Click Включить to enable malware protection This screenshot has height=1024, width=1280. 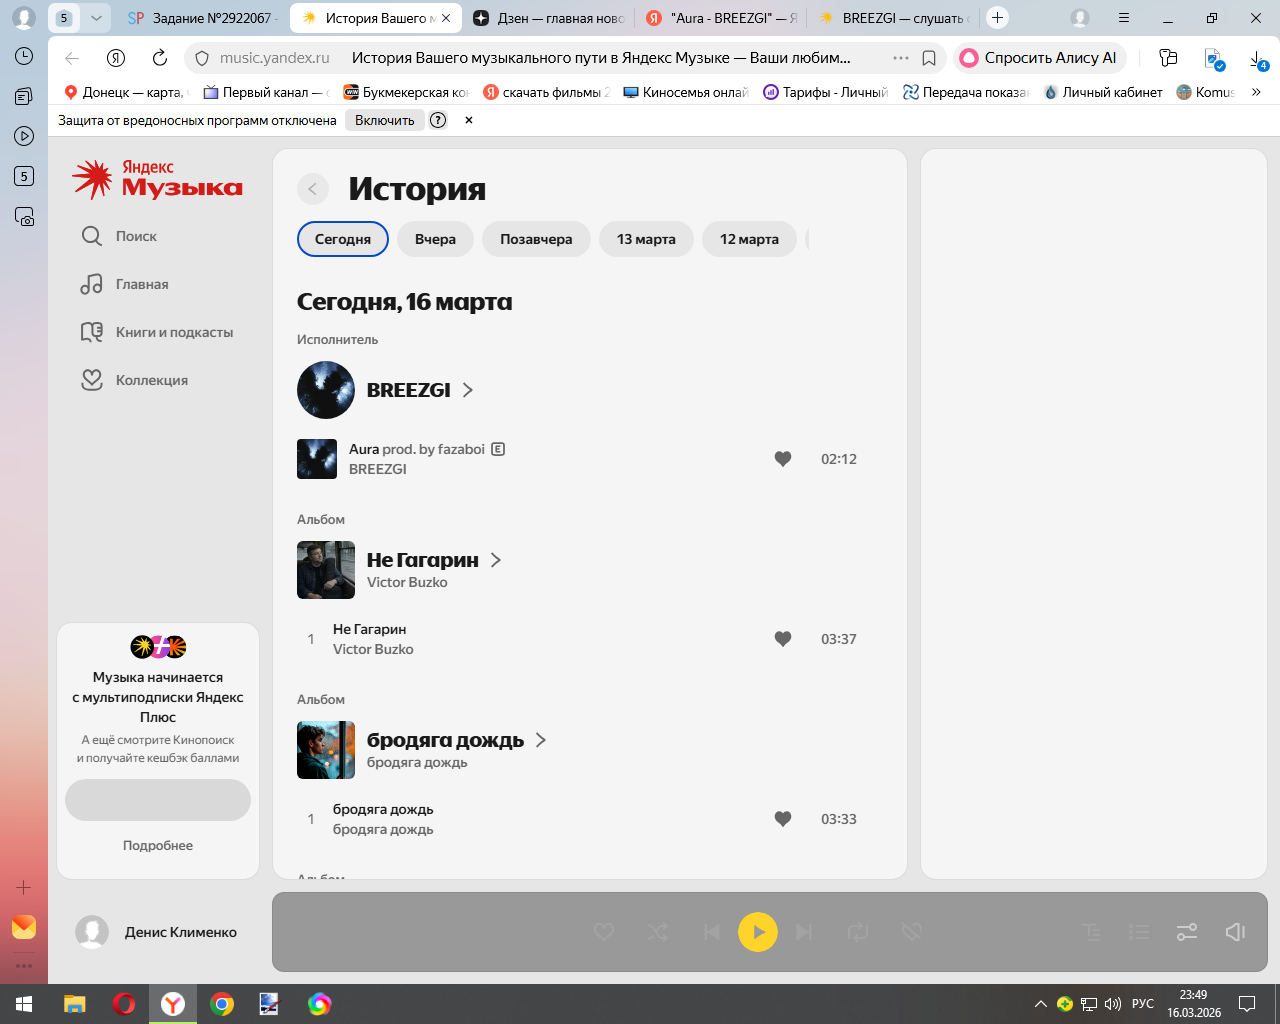click(385, 120)
